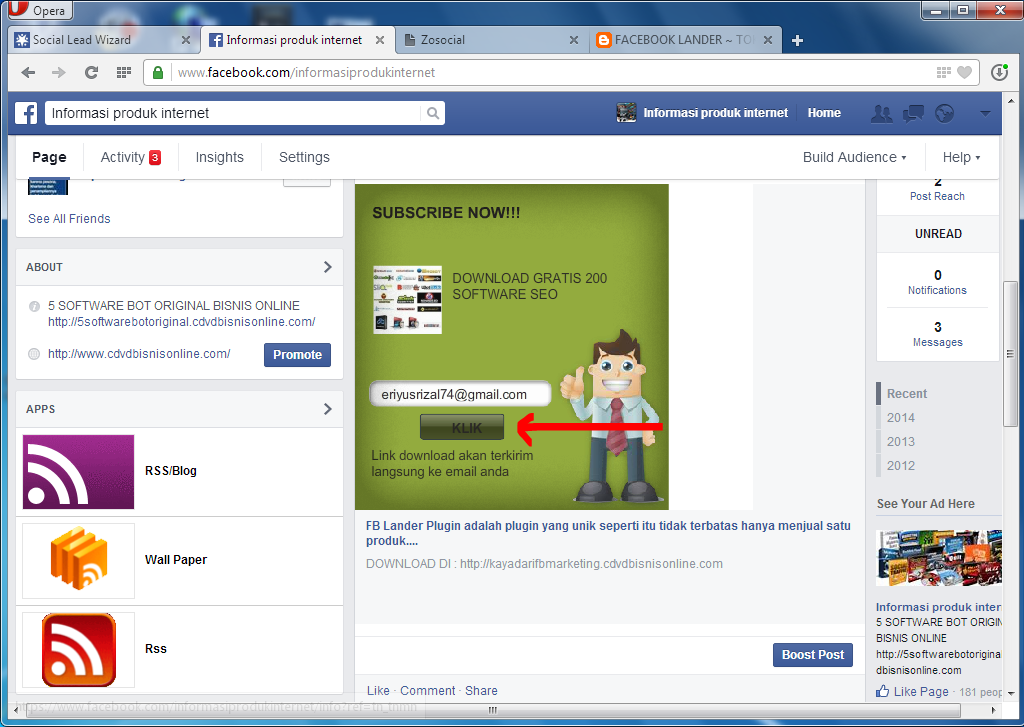Open notifications globe icon
The image size is (1024, 727).
click(944, 114)
